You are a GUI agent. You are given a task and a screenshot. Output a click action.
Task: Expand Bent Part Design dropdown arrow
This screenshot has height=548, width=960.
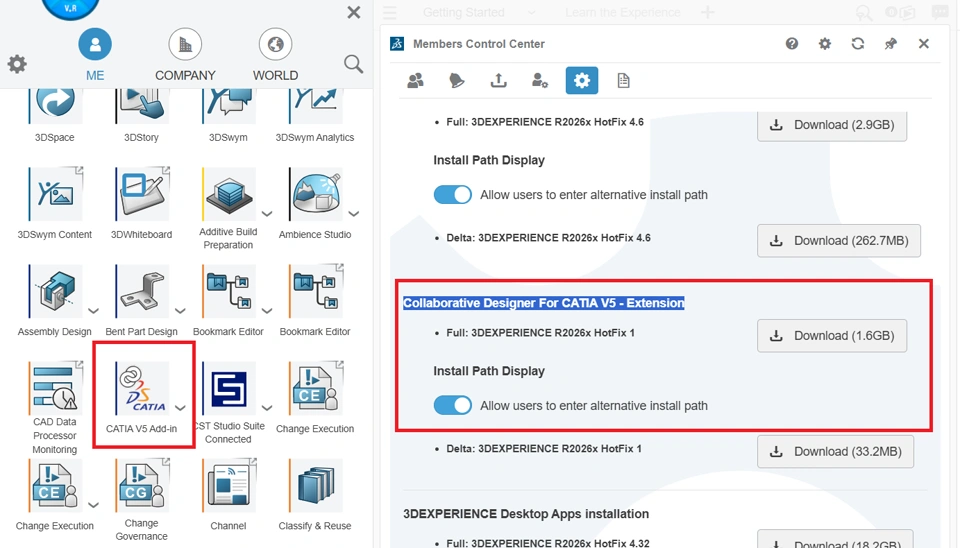coord(180,310)
